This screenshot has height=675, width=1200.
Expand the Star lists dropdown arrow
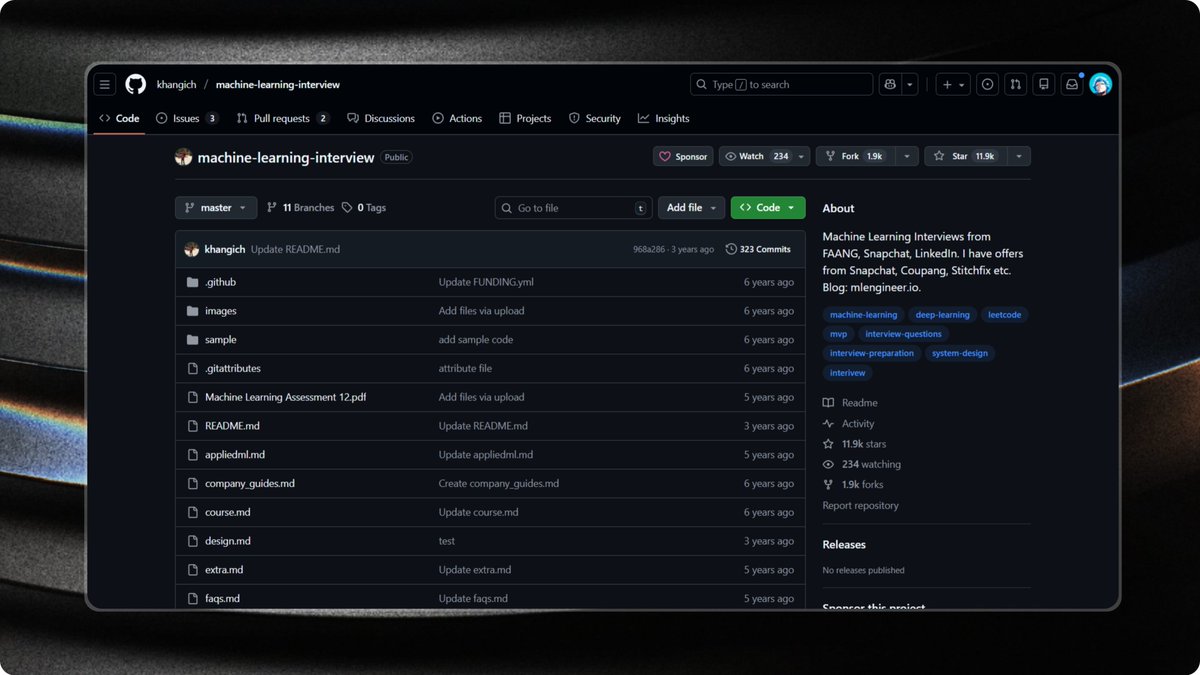click(1019, 157)
